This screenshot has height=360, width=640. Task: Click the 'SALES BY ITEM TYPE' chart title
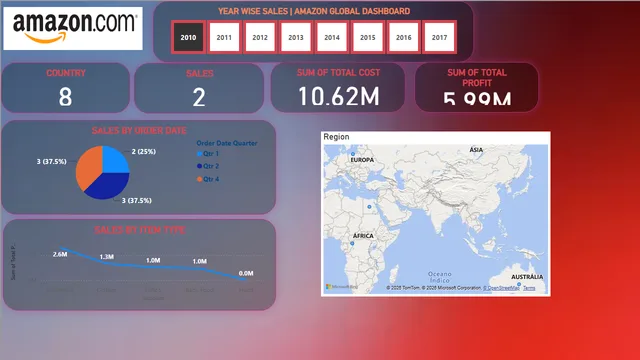click(140, 230)
